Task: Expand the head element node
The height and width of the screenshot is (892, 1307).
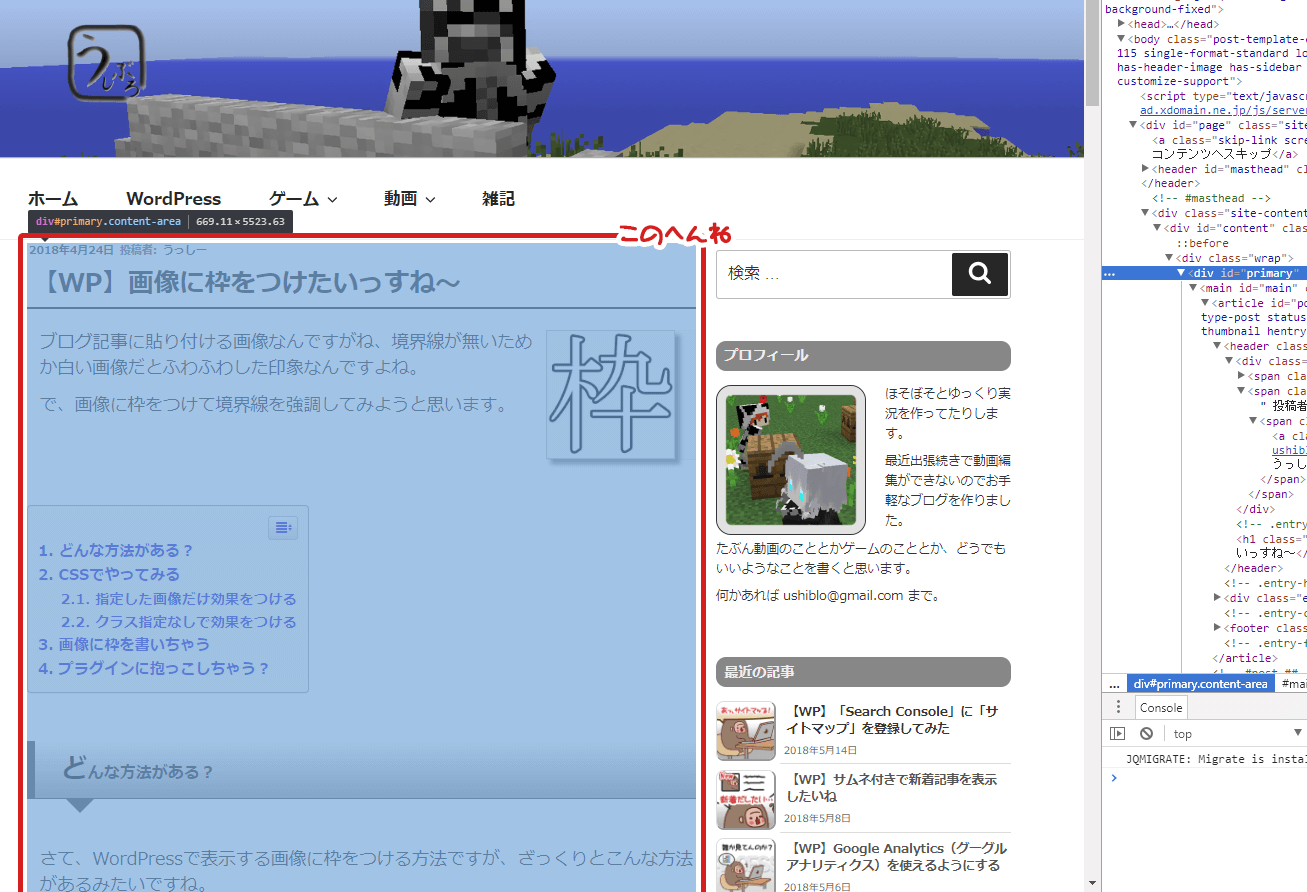Action: (1121, 24)
